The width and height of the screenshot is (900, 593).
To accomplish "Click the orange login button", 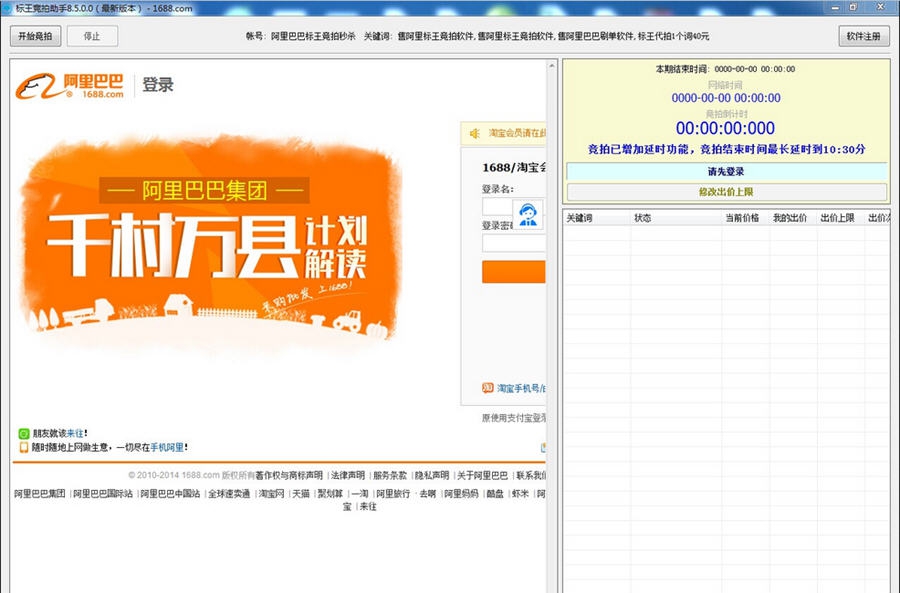I will (x=514, y=272).
